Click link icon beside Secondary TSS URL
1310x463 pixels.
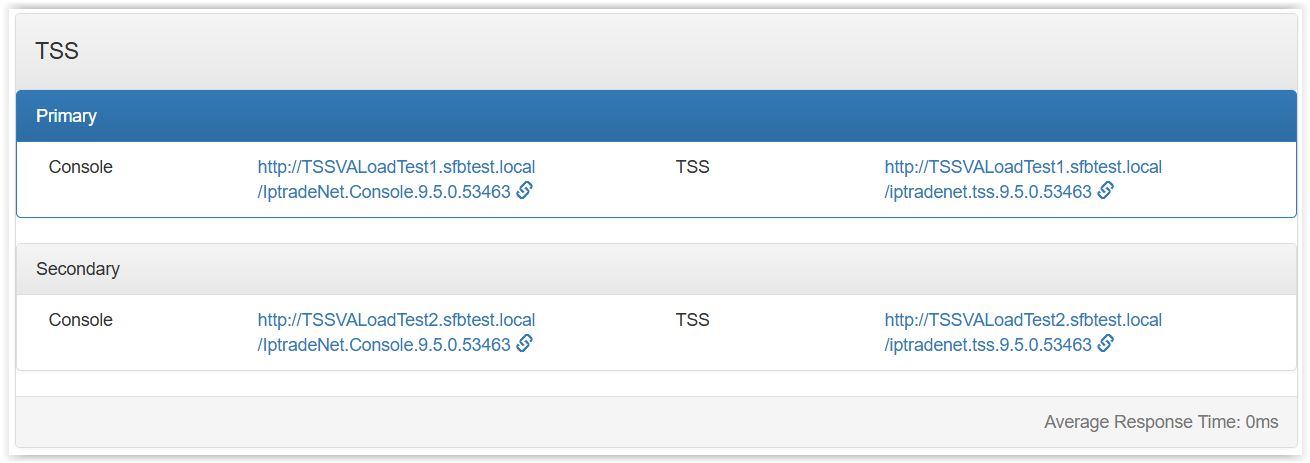tap(1105, 344)
